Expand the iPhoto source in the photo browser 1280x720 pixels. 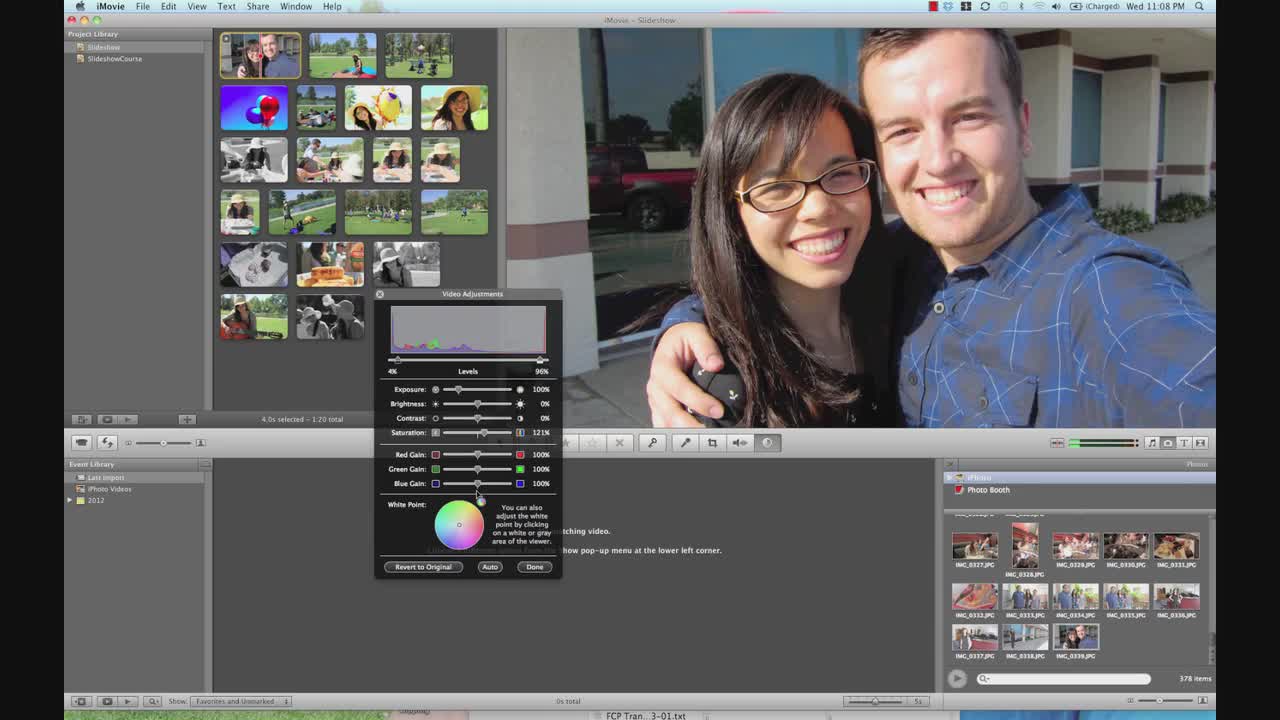pos(949,478)
